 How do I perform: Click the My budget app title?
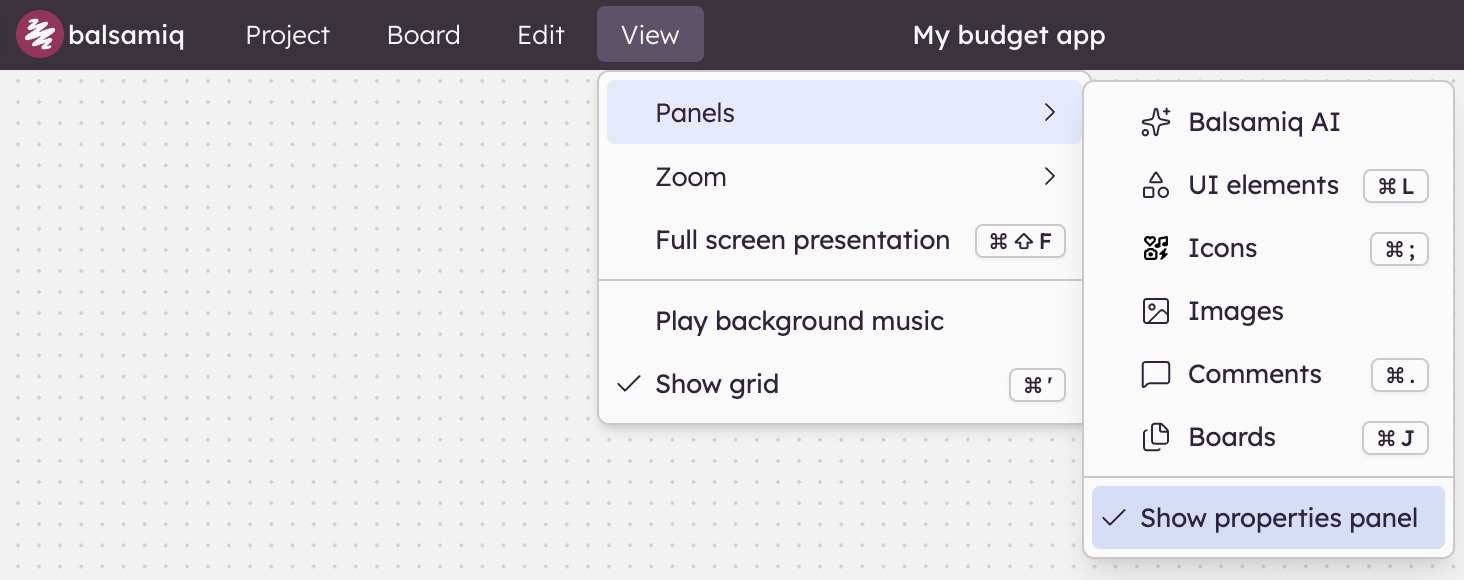1009,36
